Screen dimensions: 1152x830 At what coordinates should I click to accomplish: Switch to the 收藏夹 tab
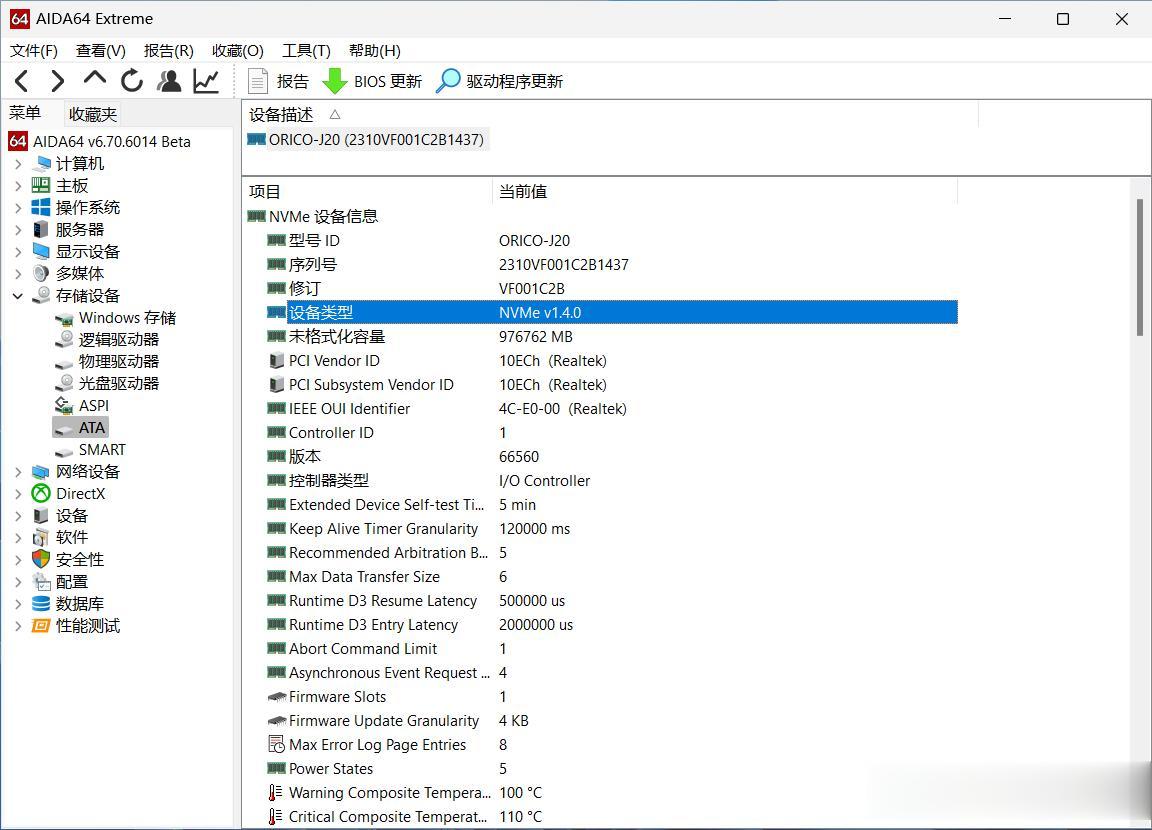point(93,114)
